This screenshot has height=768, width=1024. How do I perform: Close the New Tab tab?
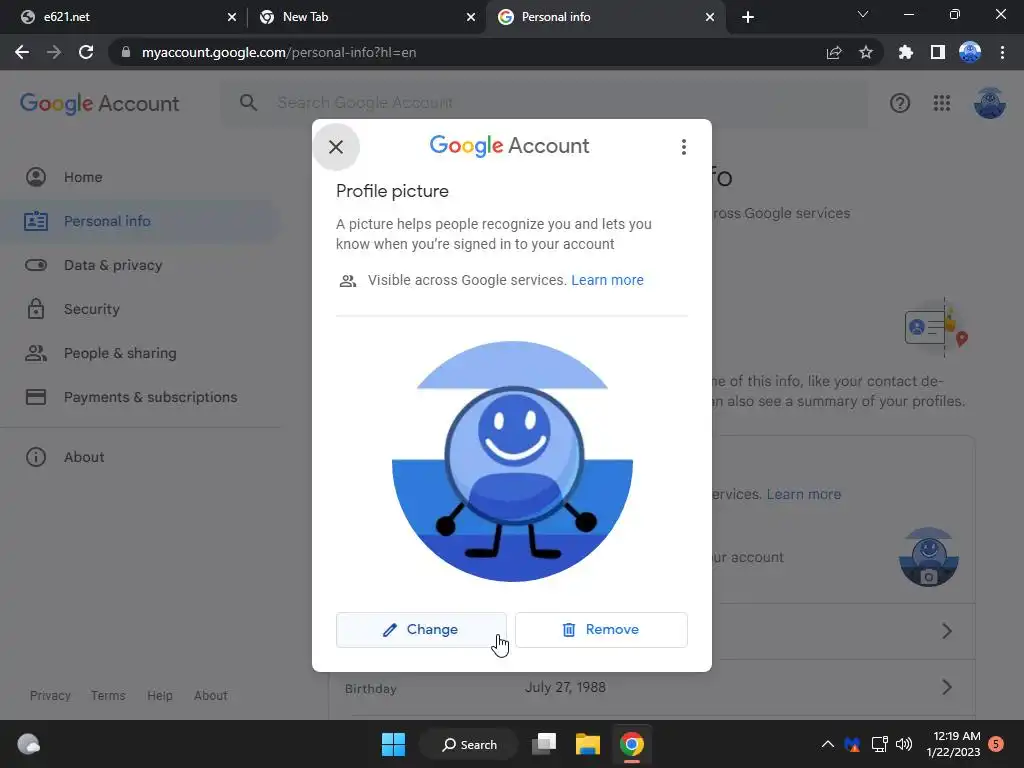471,17
